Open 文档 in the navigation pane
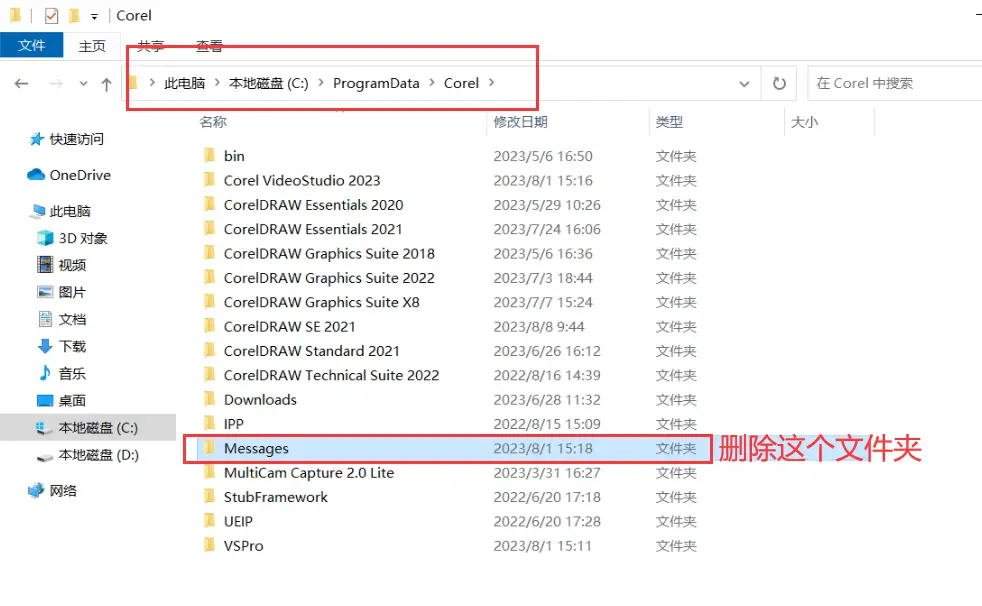Viewport: 982px width, 606px height. coord(72,319)
